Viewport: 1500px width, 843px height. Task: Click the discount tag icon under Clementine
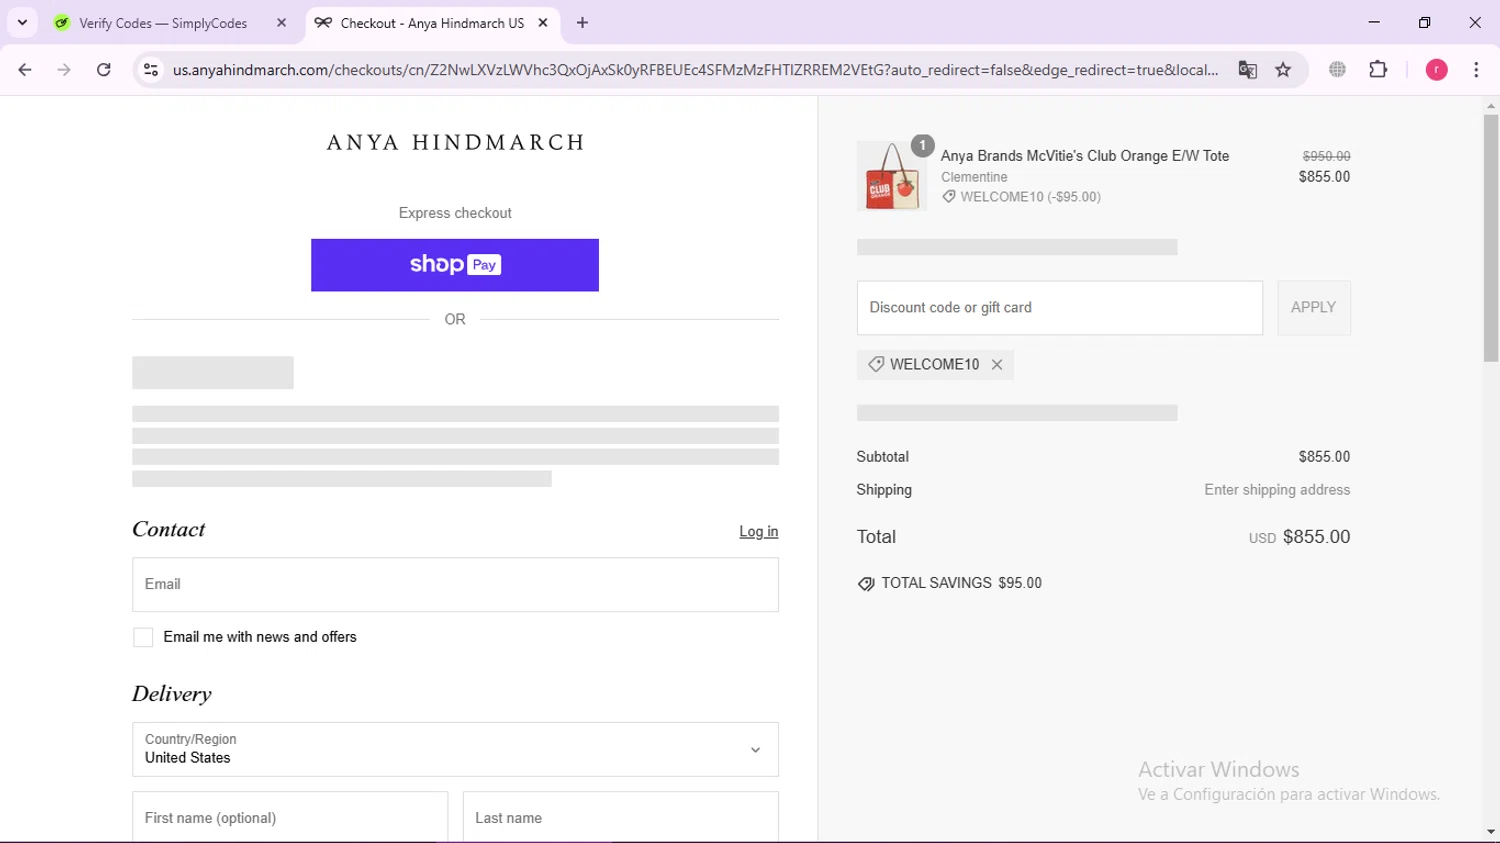(x=949, y=197)
